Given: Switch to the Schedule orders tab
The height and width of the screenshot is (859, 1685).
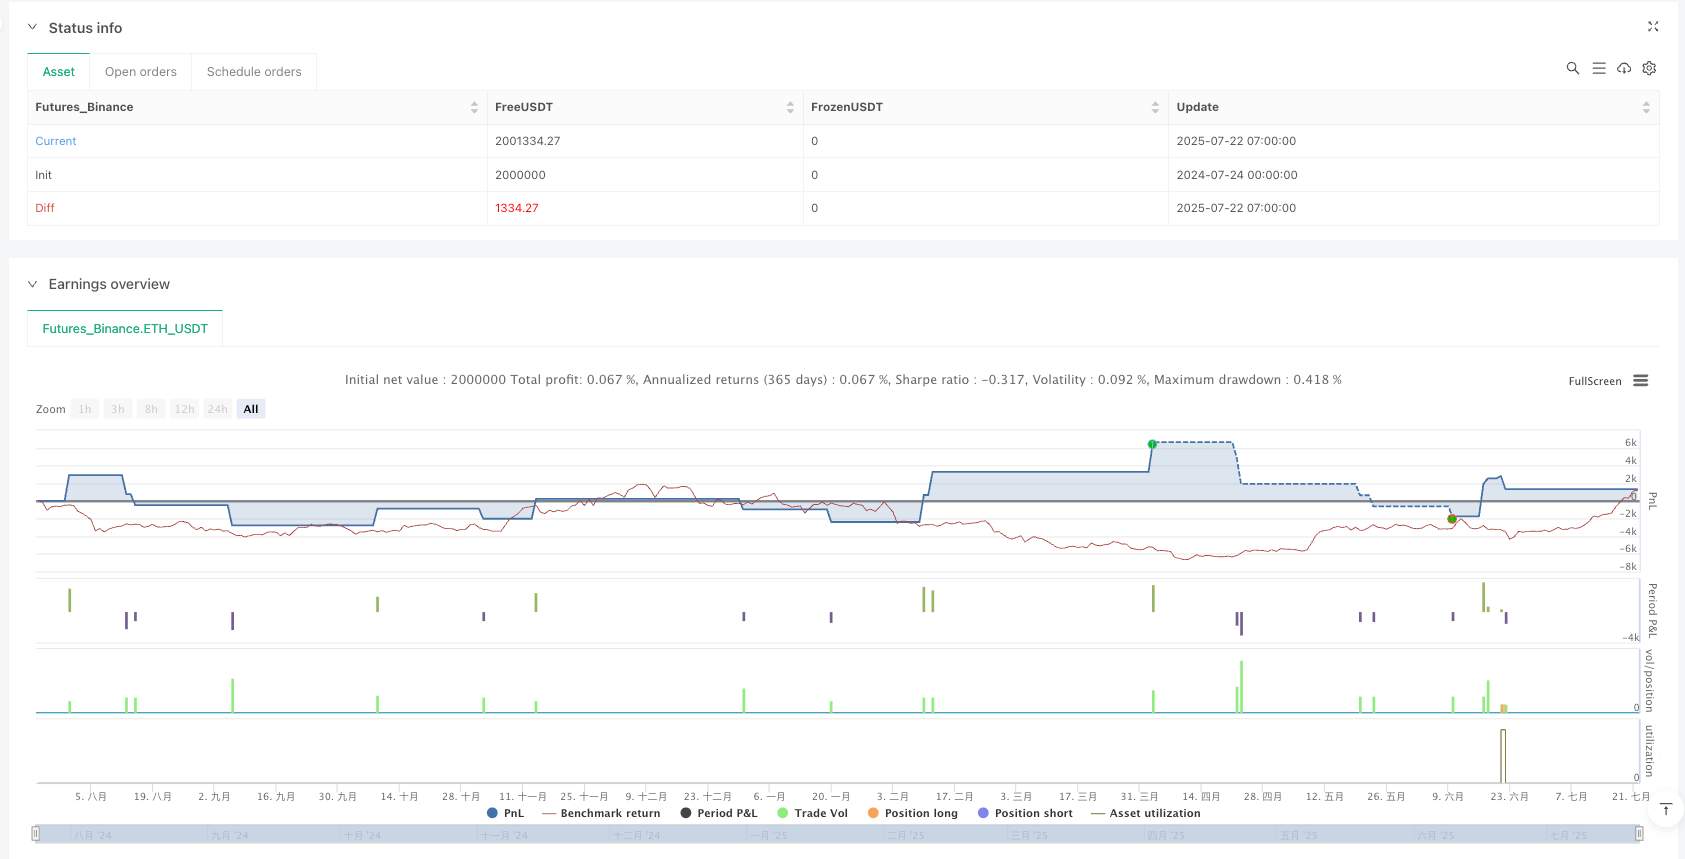Looking at the screenshot, I should point(254,72).
